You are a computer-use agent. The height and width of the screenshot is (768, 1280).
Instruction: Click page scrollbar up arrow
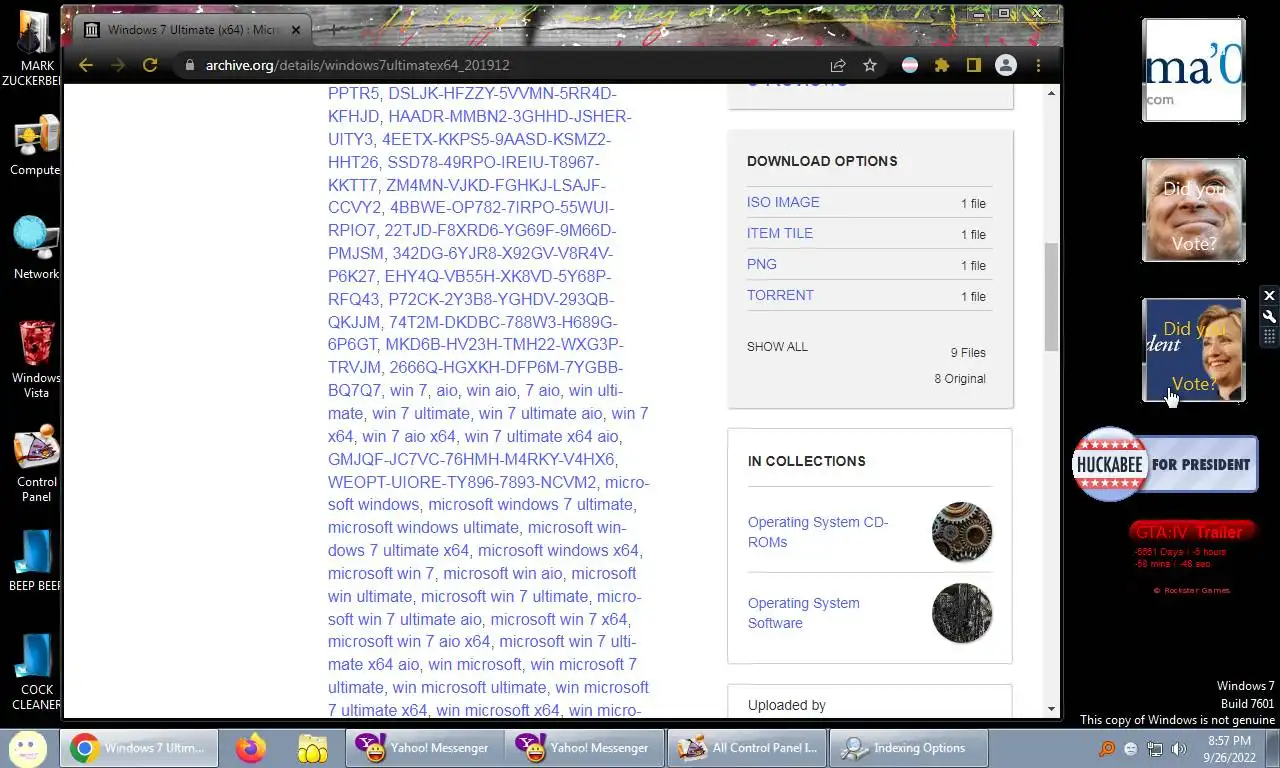tap(1051, 93)
